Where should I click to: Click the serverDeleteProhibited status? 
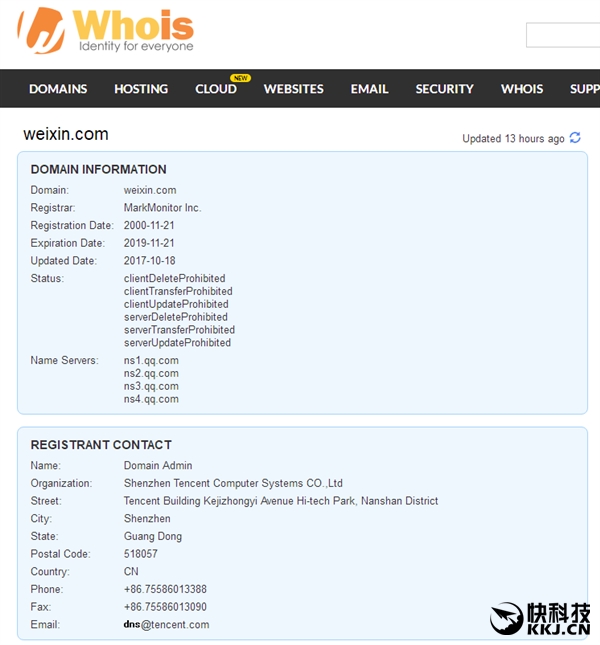pos(176,317)
